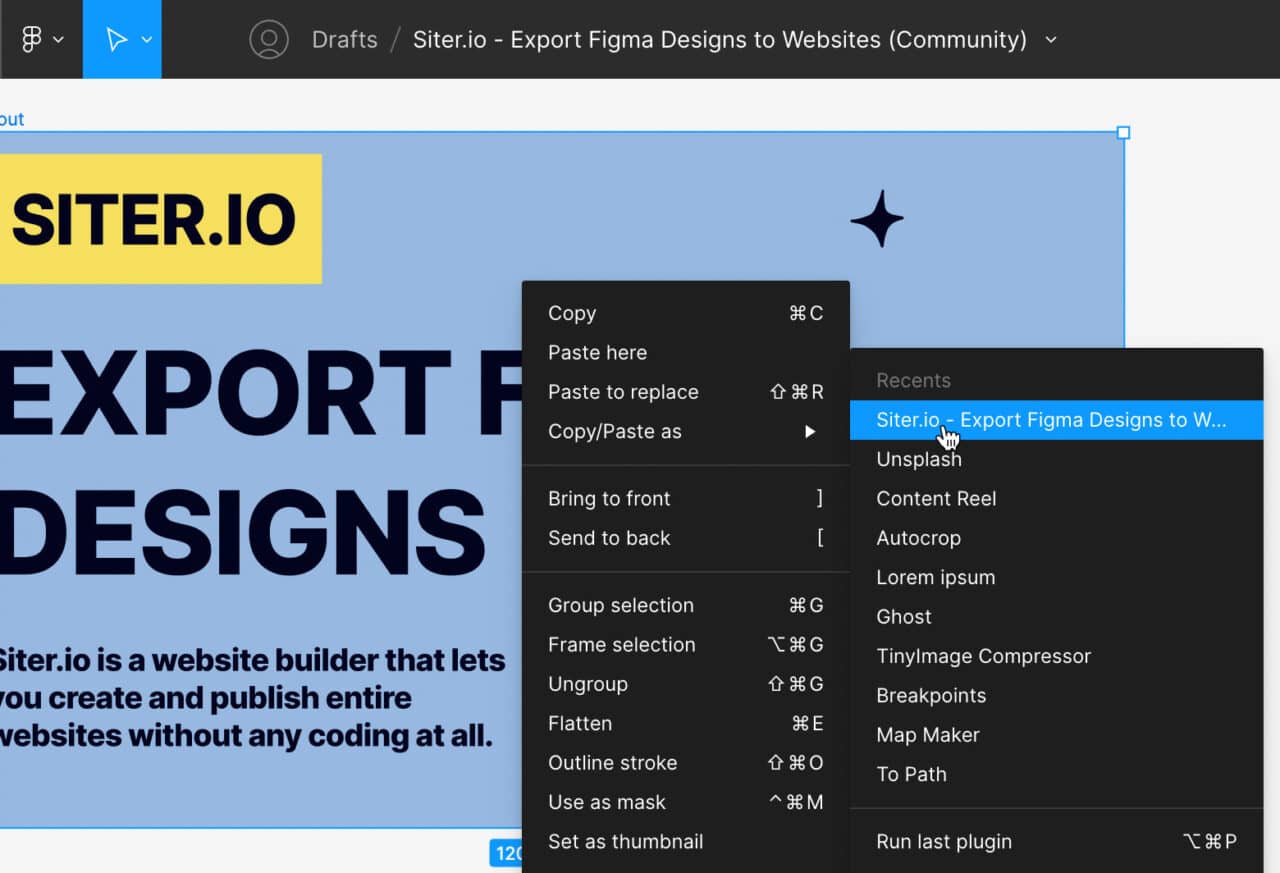Click the sparkle shape on the canvas
The width and height of the screenshot is (1280, 873).
pos(877,219)
